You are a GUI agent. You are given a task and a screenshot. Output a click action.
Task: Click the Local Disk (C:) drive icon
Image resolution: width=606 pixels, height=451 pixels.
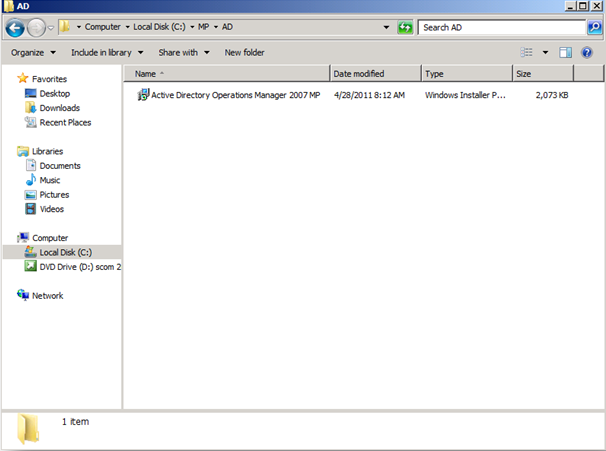31,252
